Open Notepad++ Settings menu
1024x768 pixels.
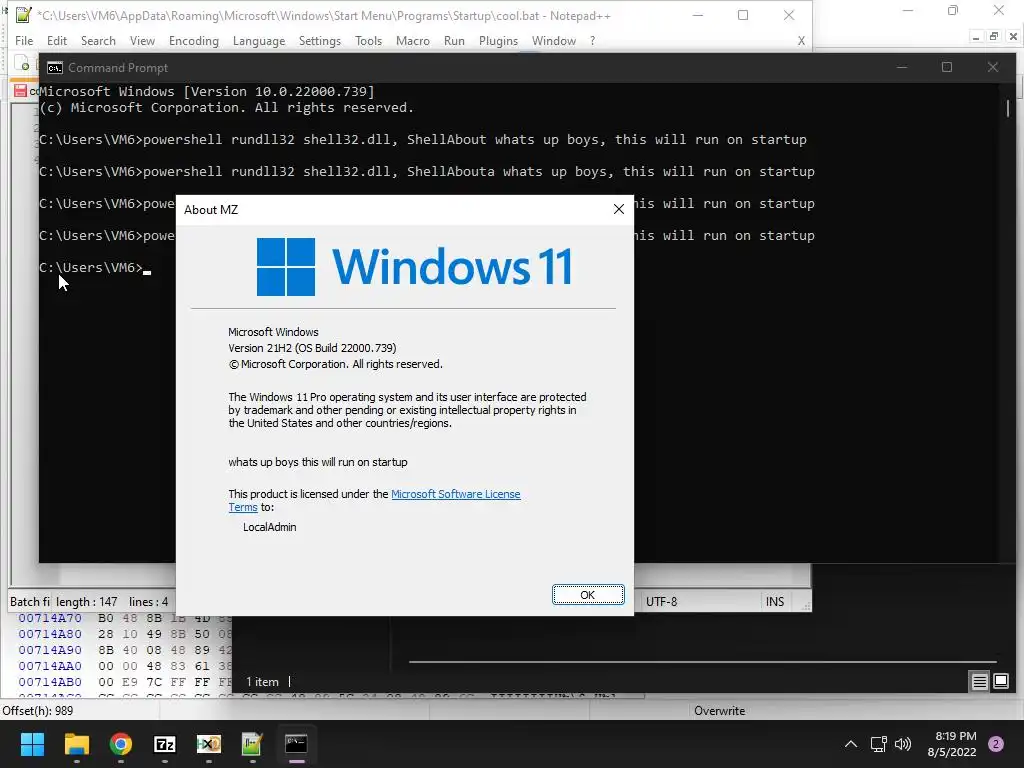319,40
